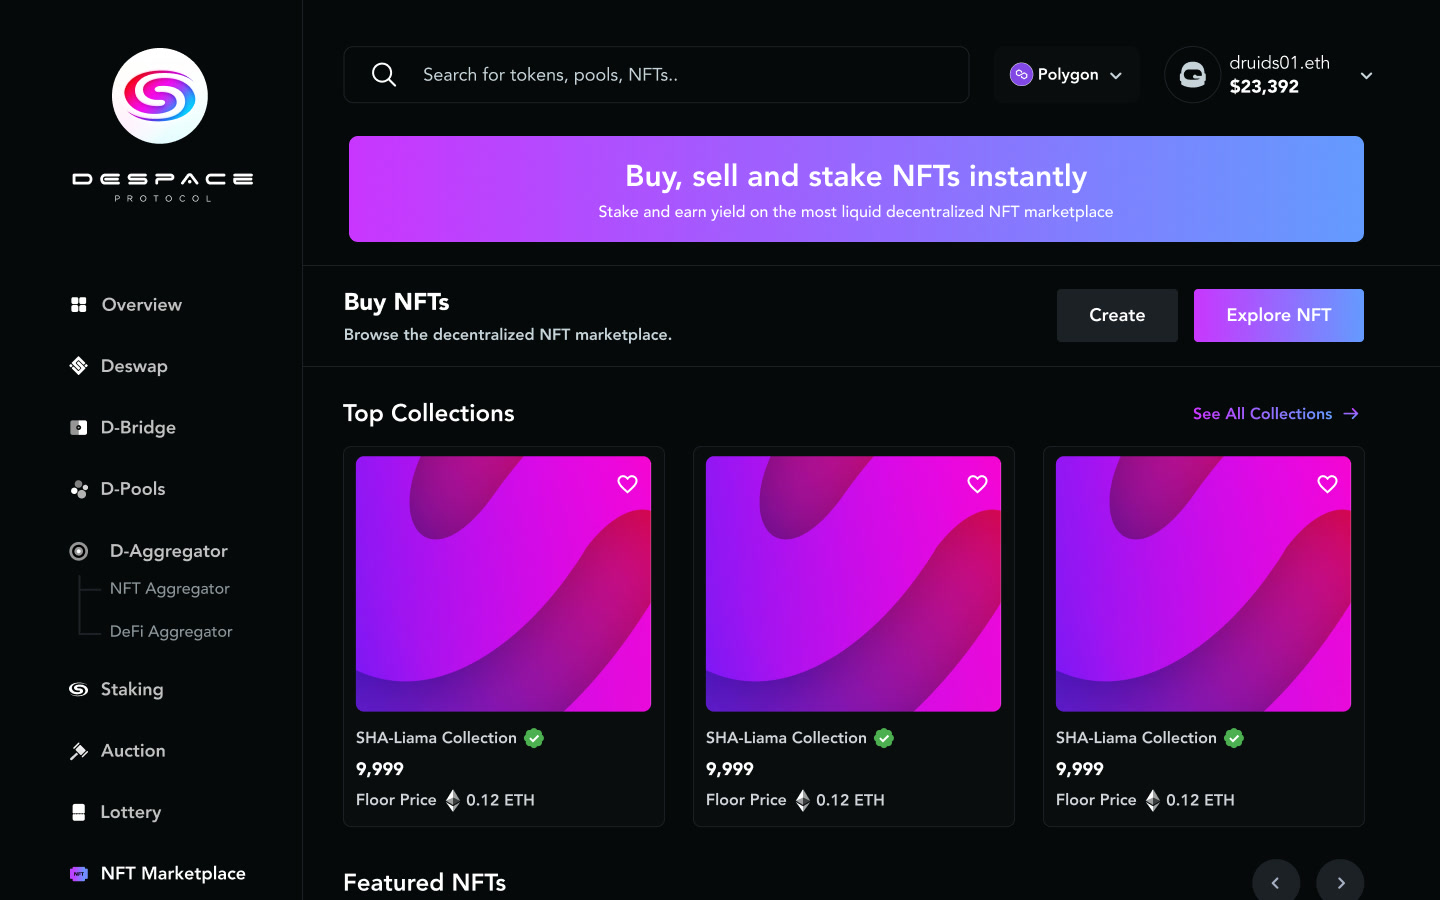
Task: Click next arrow in Featured NFTs
Action: [1340, 883]
